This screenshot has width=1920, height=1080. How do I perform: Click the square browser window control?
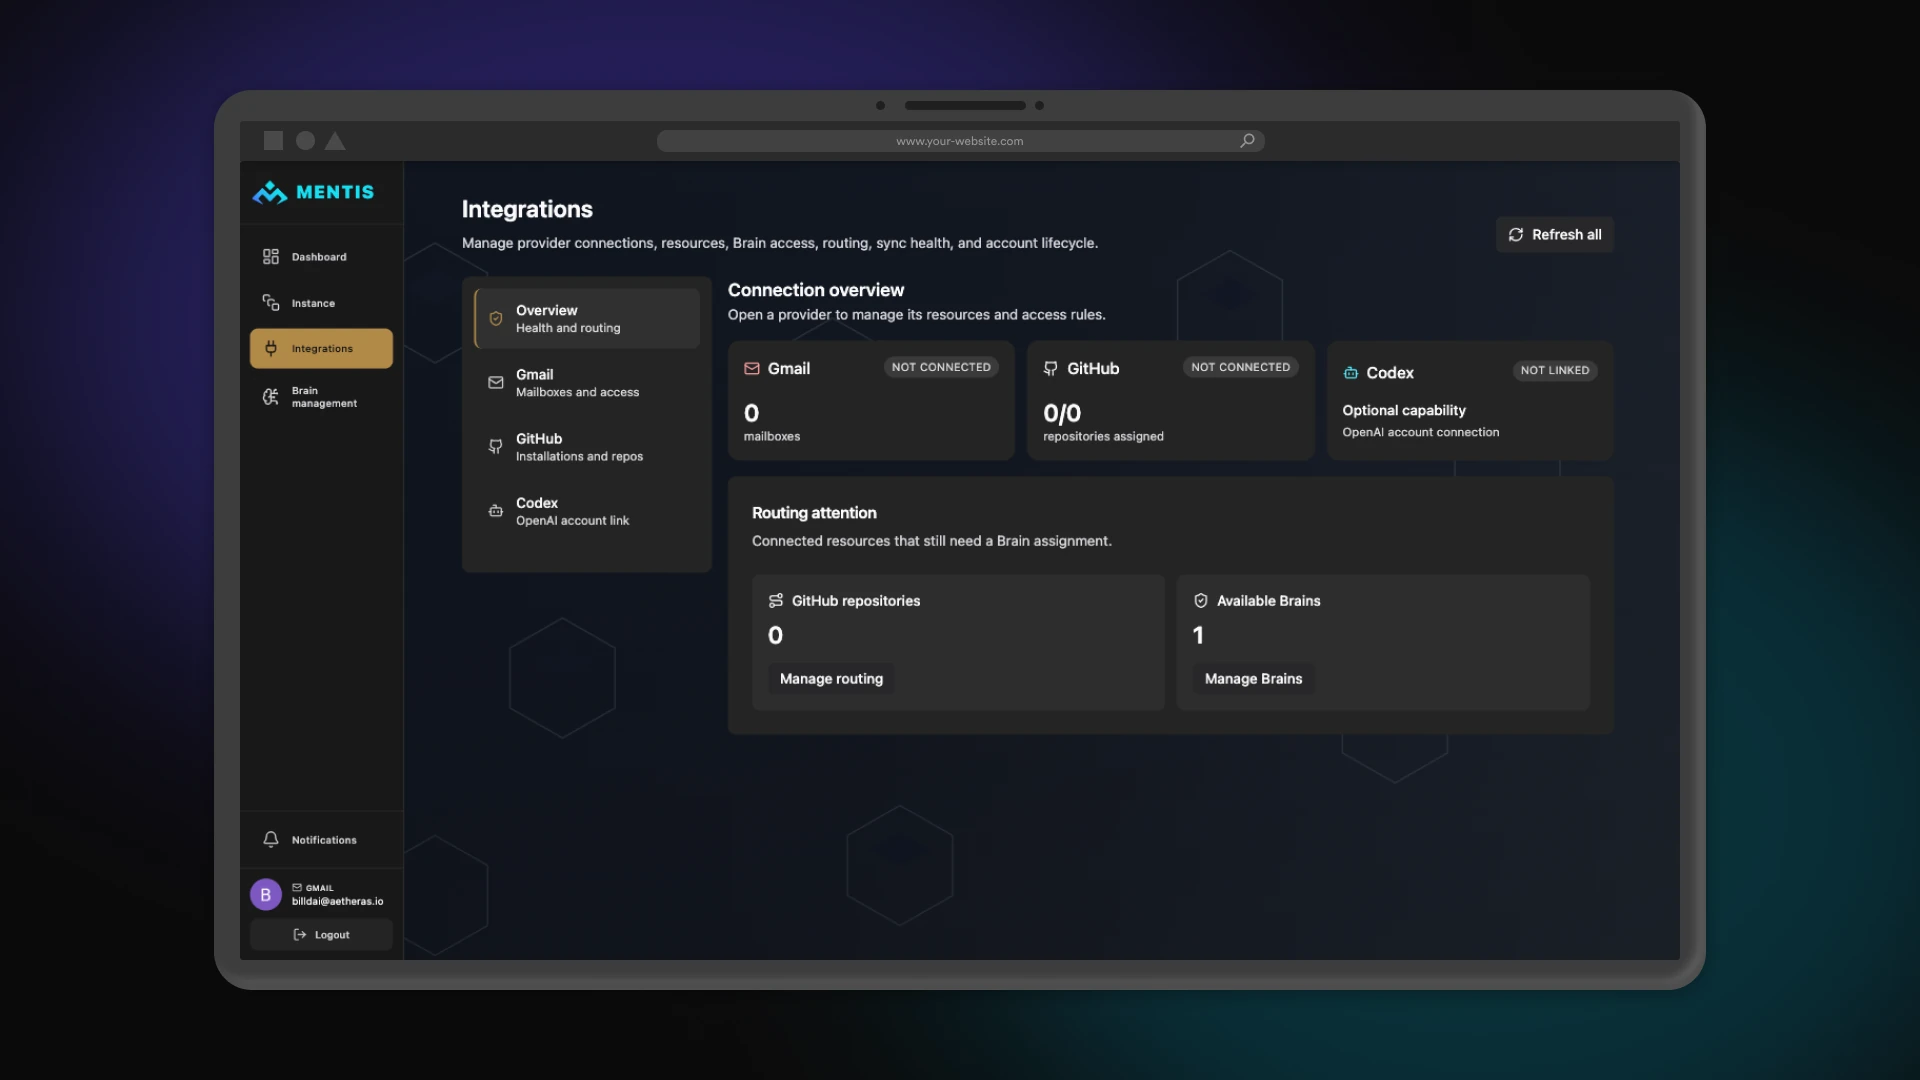(x=273, y=141)
